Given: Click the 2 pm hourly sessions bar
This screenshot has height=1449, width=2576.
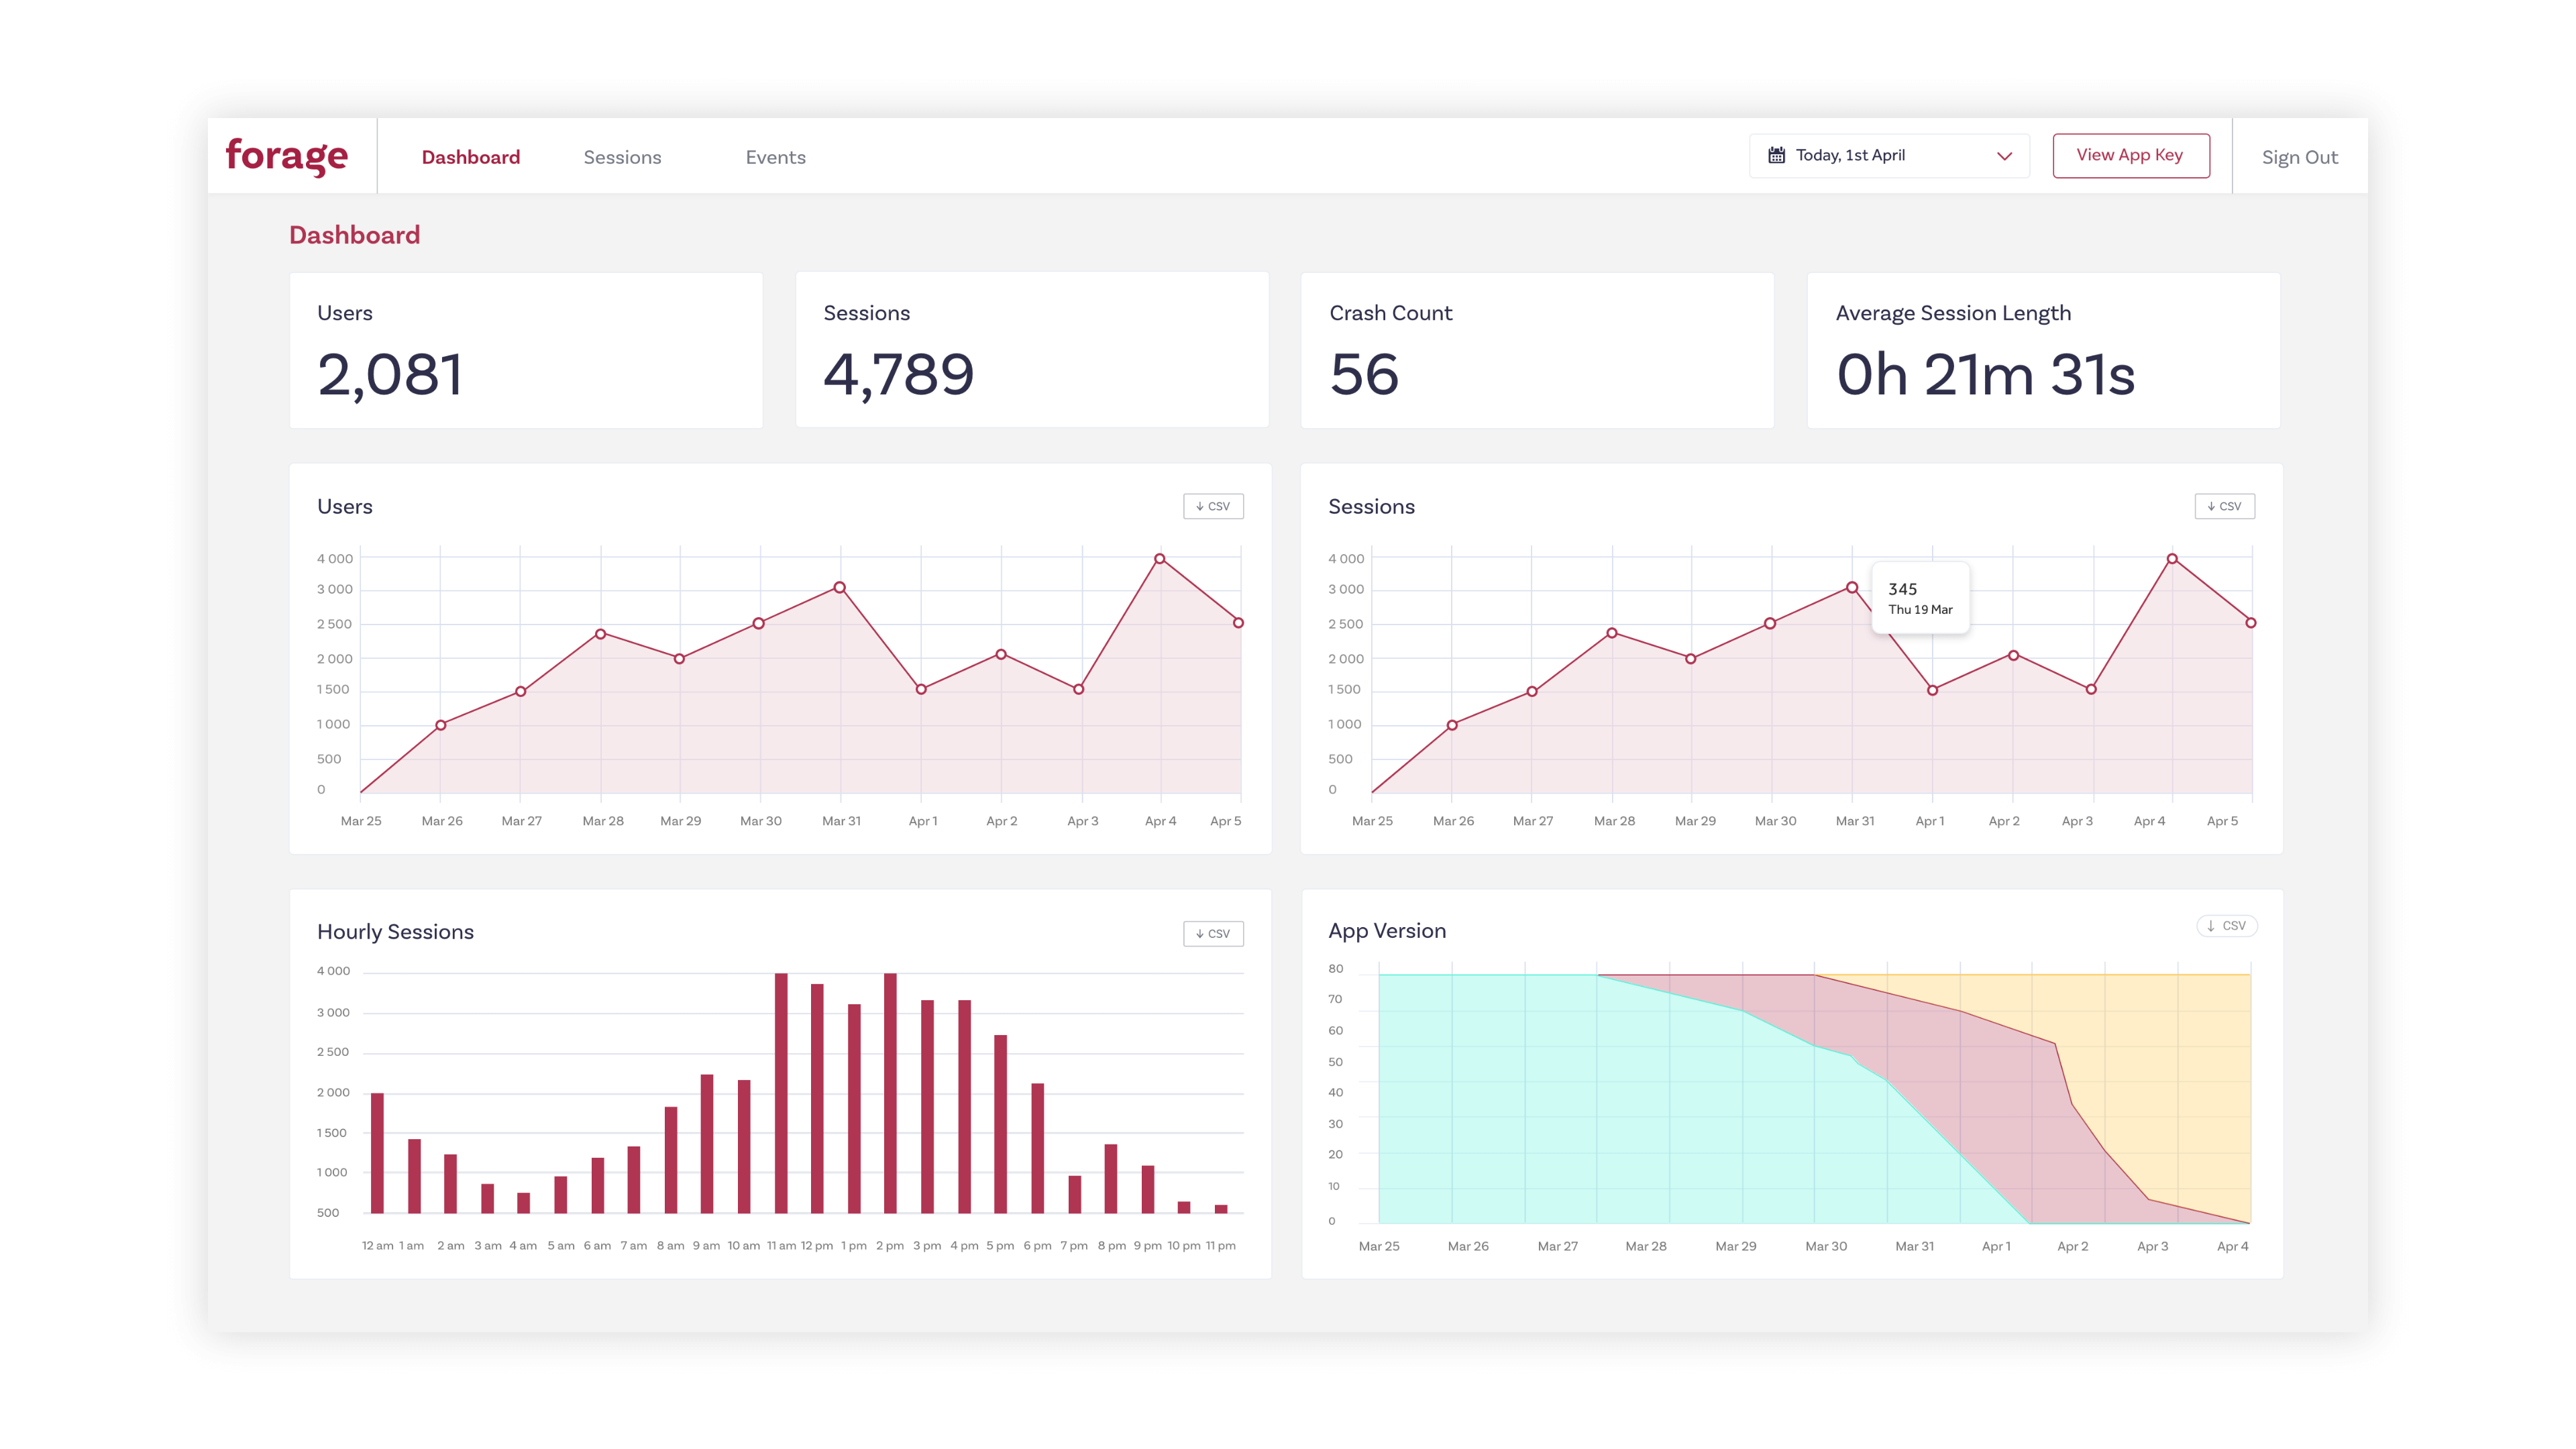Looking at the screenshot, I should [890, 1093].
